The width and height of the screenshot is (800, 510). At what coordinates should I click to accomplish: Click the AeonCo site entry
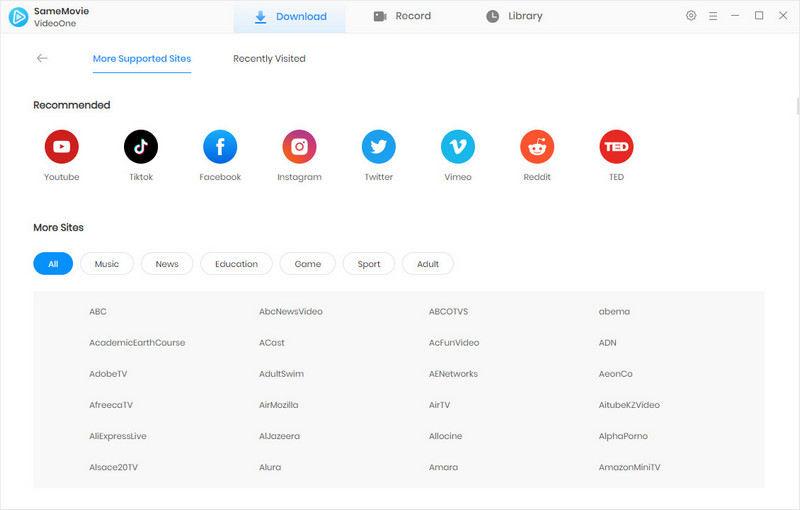[x=616, y=374]
